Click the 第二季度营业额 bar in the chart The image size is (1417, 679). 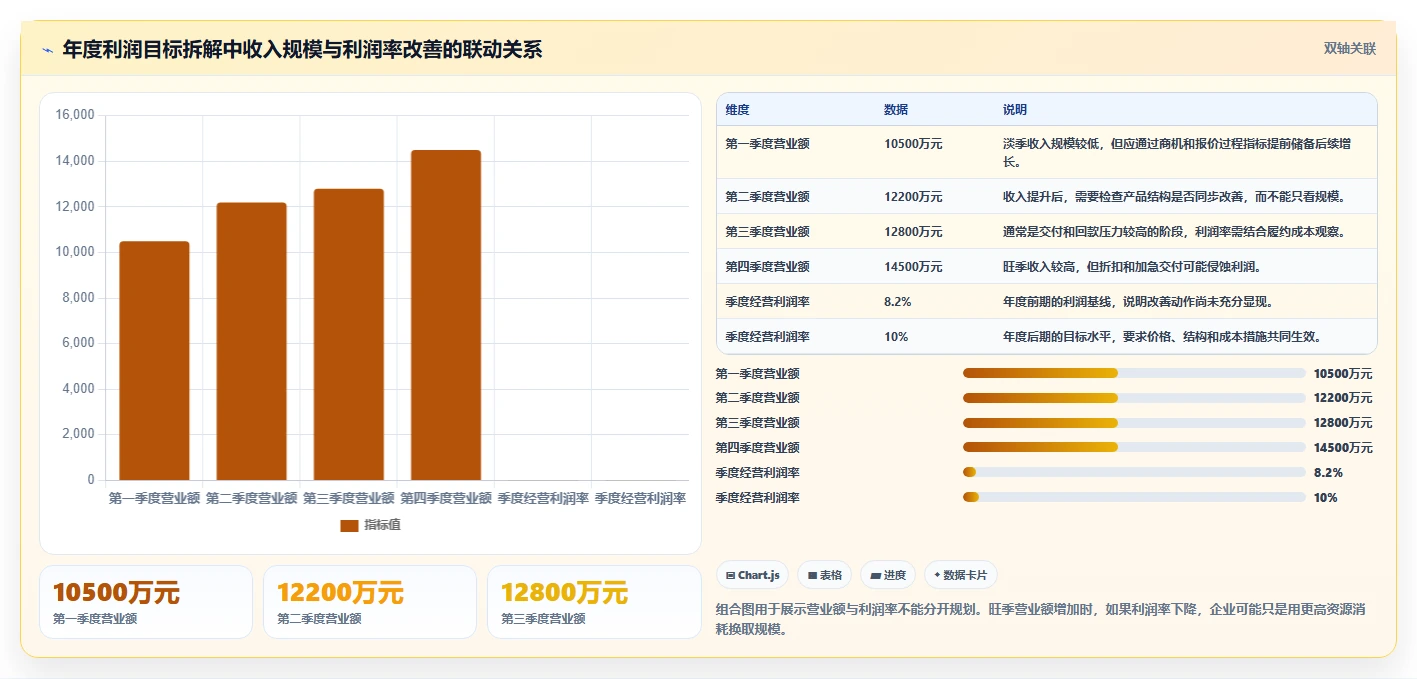click(x=251, y=341)
